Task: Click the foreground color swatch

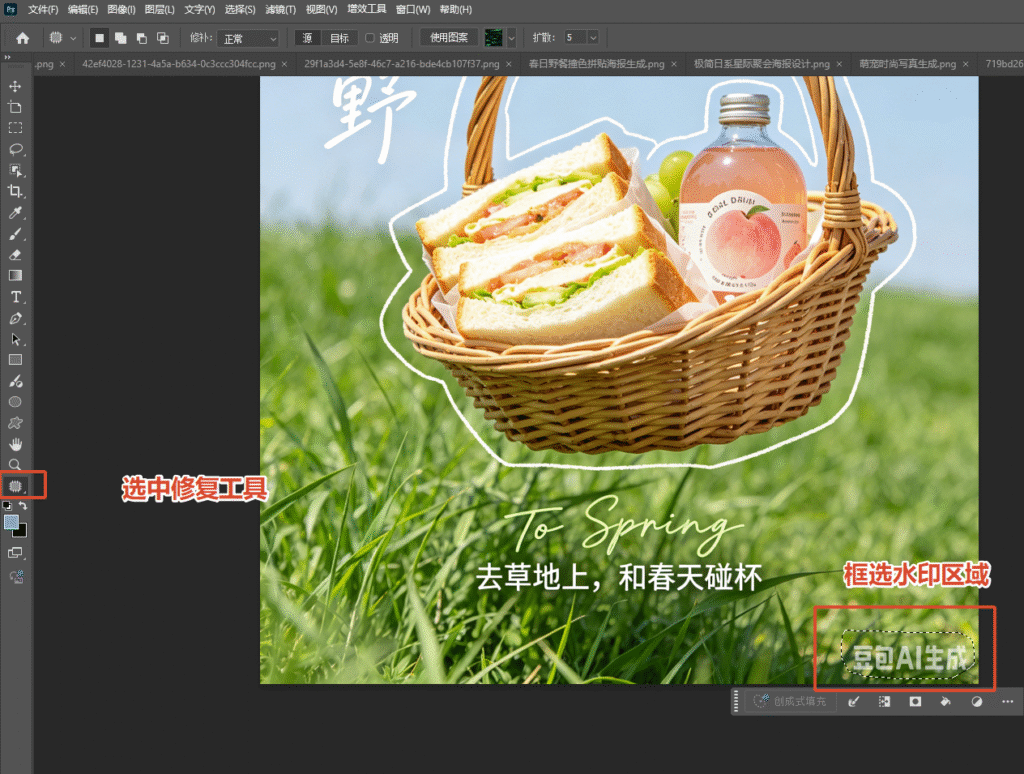Action: pos(10,522)
